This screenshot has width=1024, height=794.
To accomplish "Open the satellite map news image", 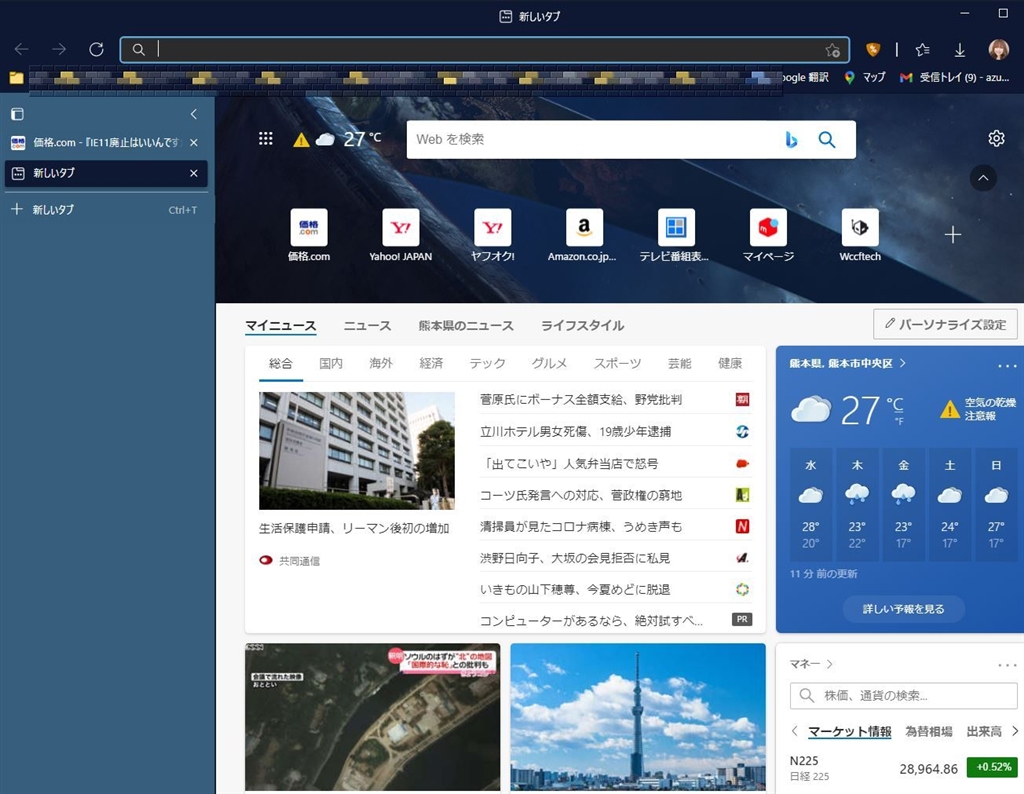I will click(373, 717).
